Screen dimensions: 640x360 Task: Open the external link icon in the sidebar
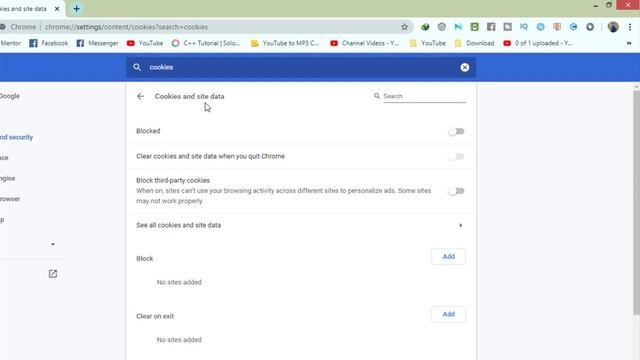coord(53,273)
